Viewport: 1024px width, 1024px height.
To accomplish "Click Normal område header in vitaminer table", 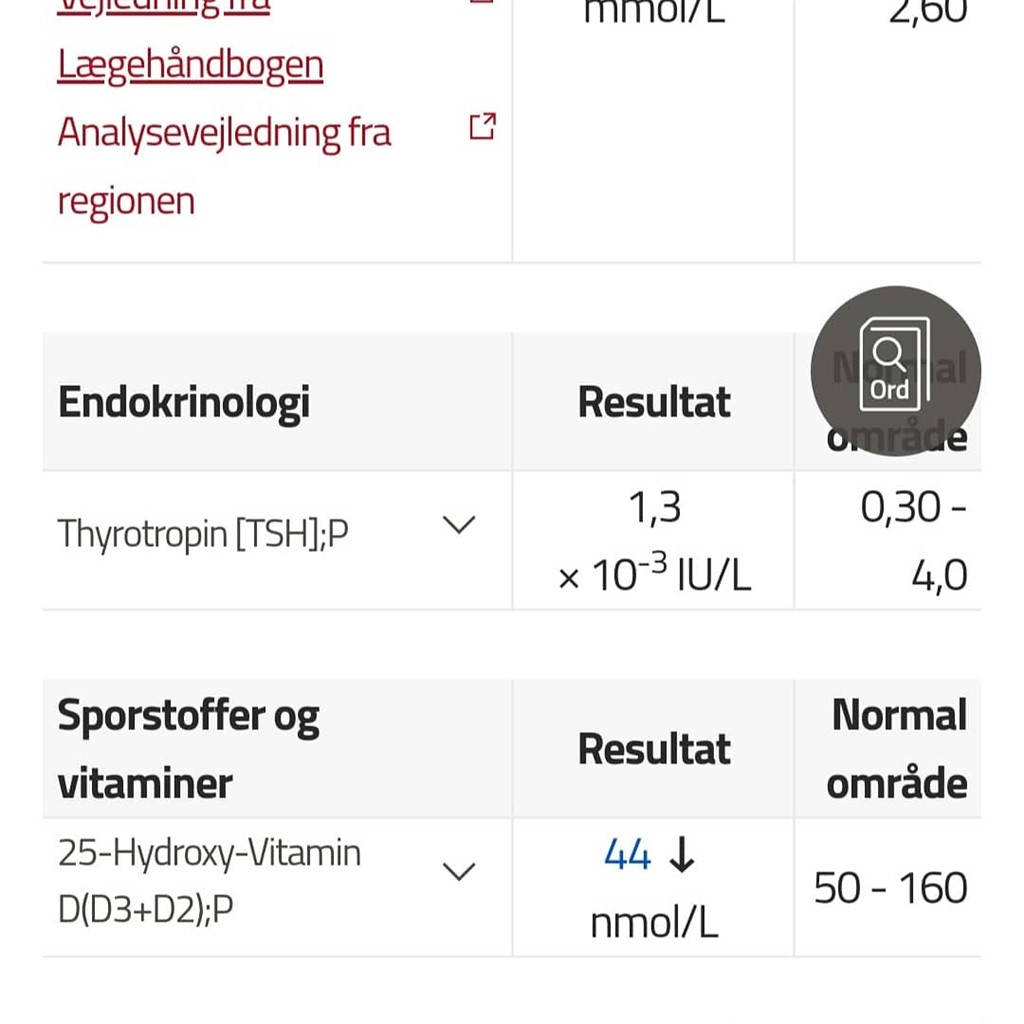I will coord(897,749).
